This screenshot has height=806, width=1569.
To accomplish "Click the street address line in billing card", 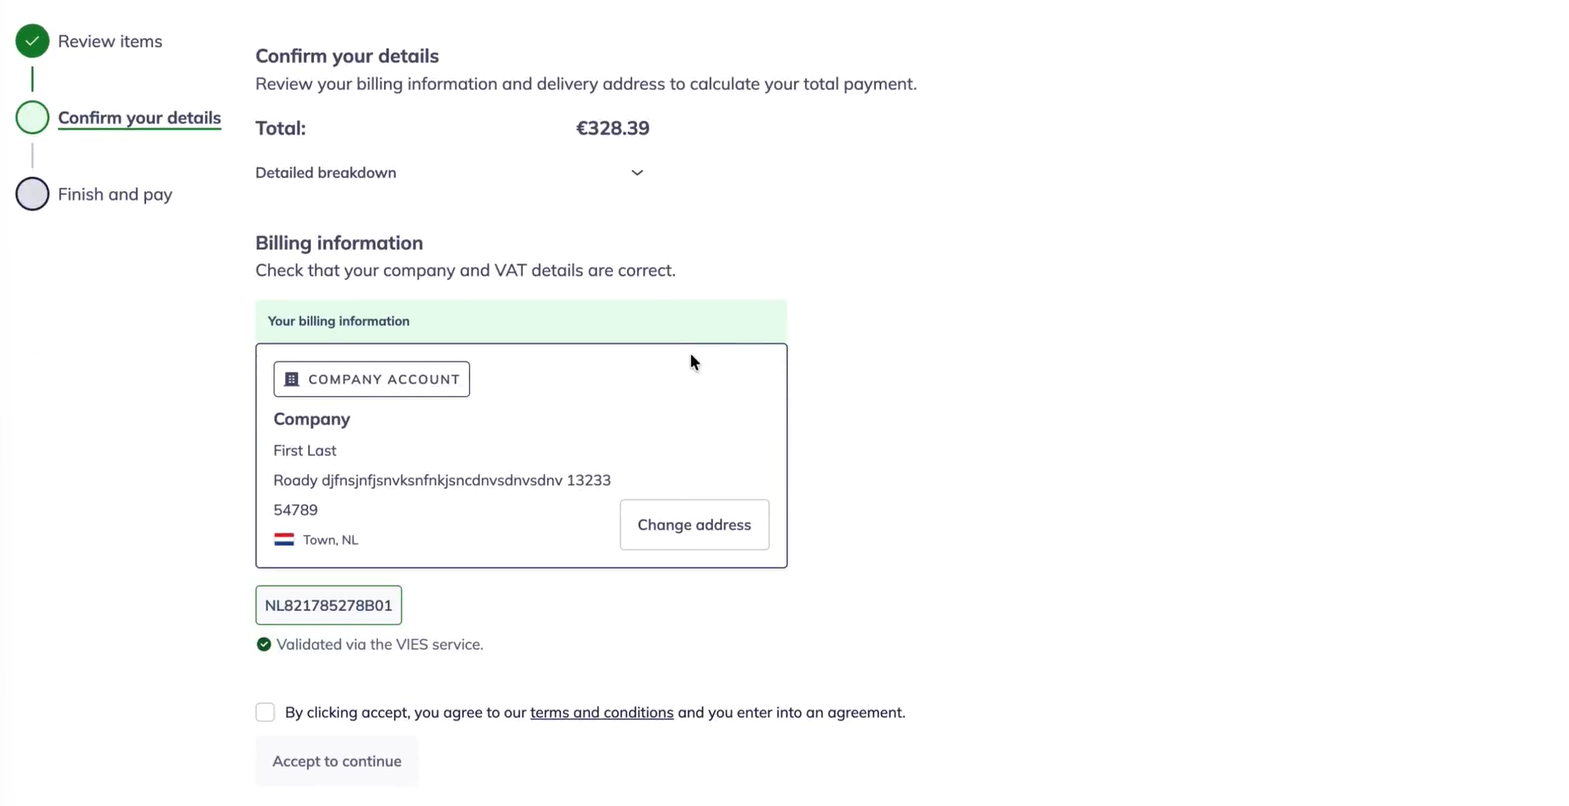I will [x=442, y=481].
